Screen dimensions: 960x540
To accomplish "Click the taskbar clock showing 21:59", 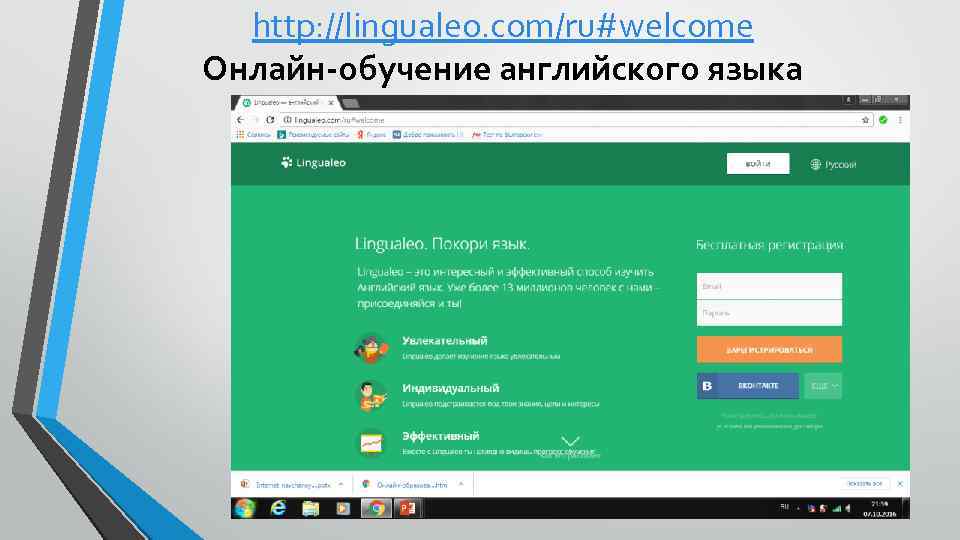I will tap(879, 509).
